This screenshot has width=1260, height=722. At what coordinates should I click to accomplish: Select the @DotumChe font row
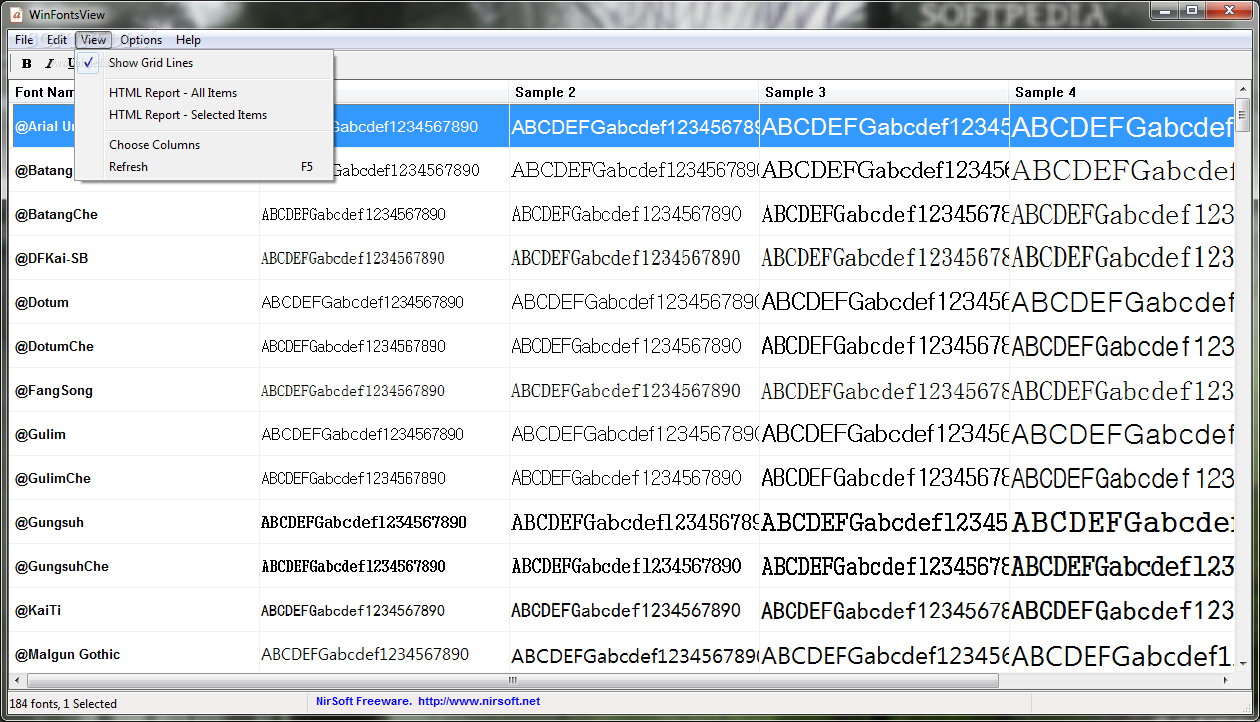[x=623, y=346]
